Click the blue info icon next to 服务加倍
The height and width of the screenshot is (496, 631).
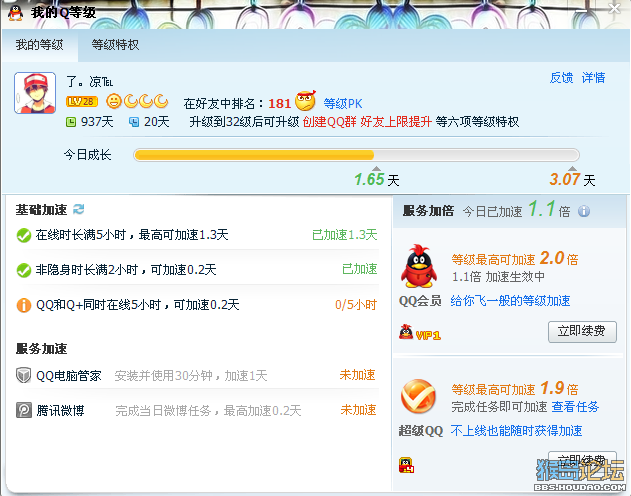point(584,211)
